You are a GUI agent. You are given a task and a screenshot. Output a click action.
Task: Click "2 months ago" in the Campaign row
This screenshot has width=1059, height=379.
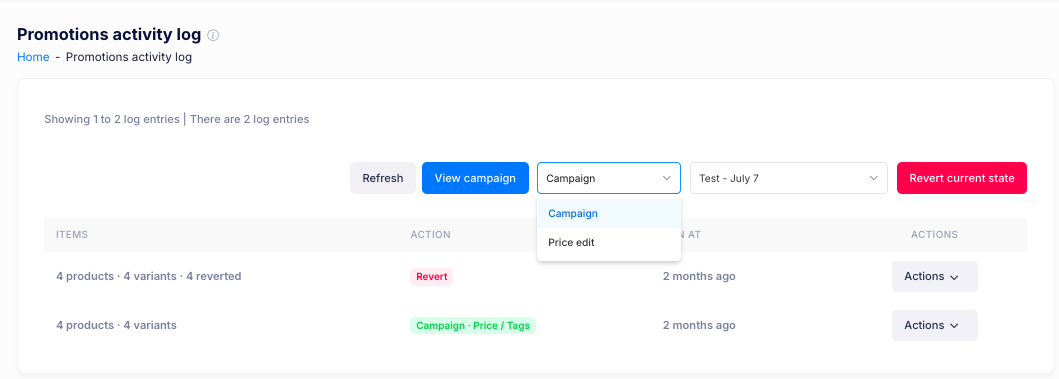pos(699,326)
